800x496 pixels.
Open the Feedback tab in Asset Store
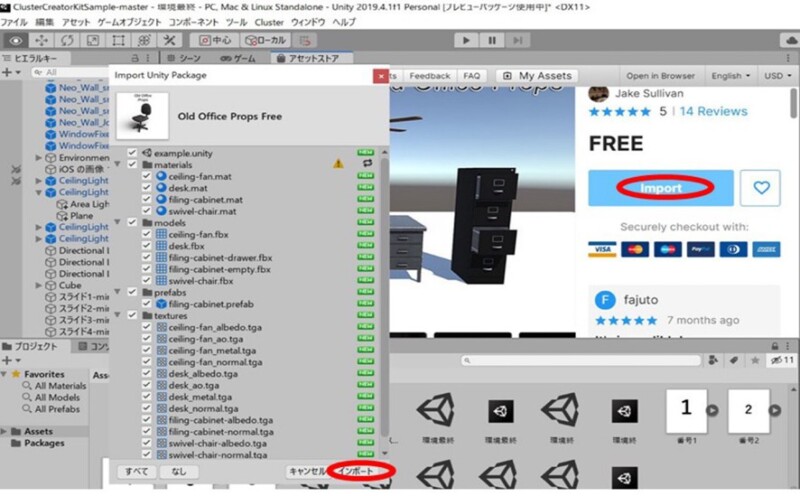430,76
